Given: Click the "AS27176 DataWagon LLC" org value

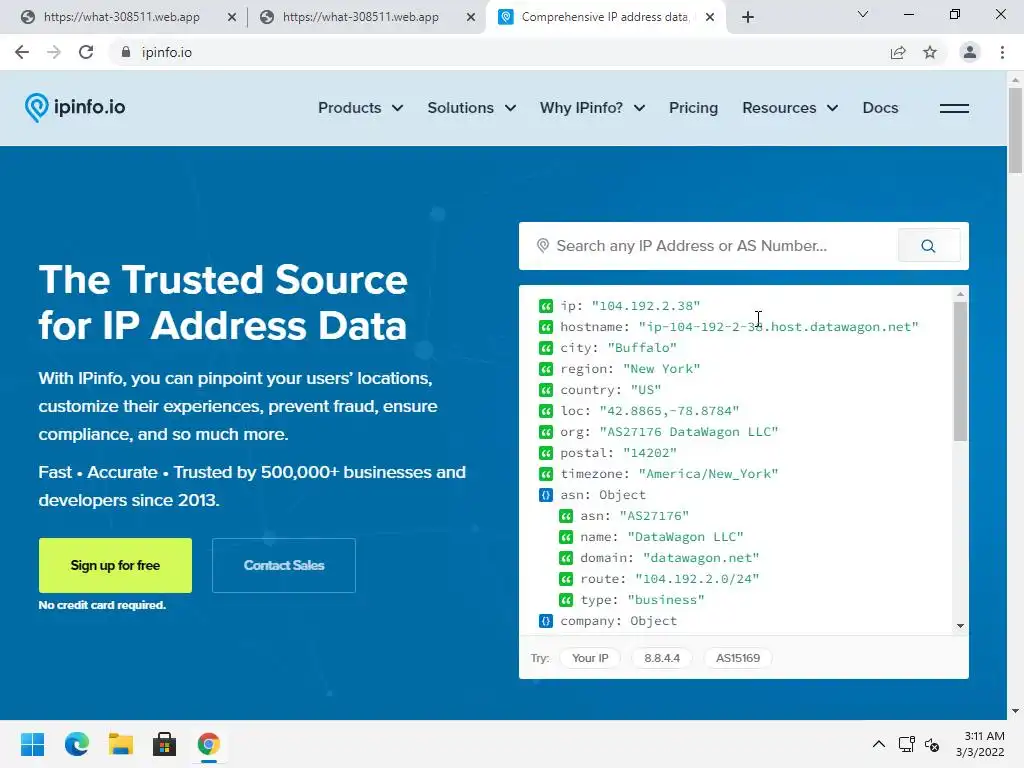Looking at the screenshot, I should 689,432.
